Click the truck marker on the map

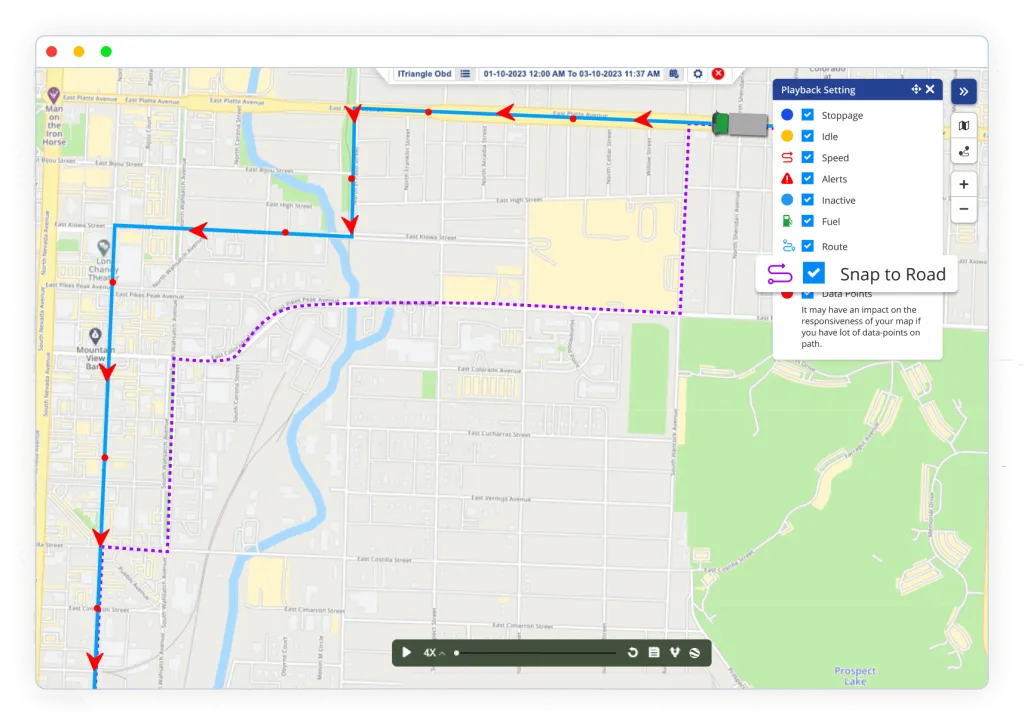click(738, 124)
